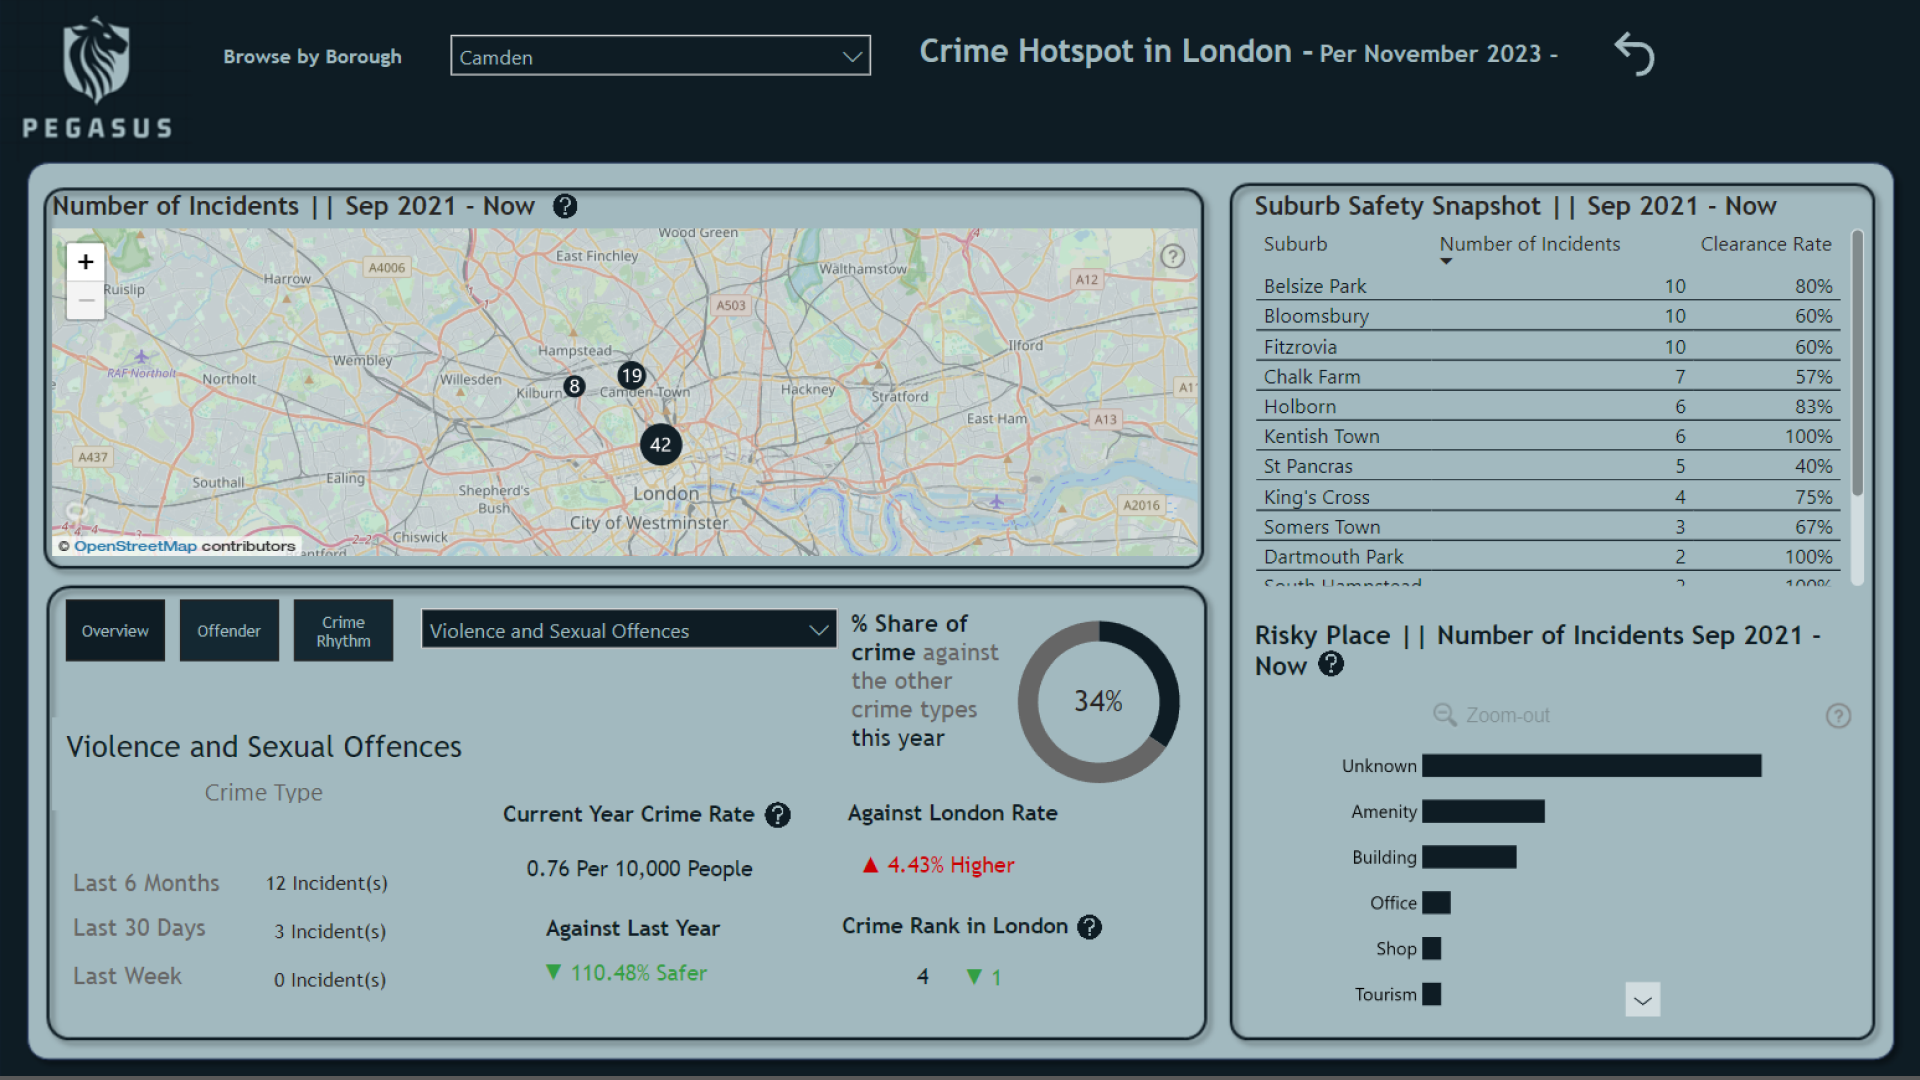
Task: Click the Zoom-out text label
Action: pyautogui.click(x=1508, y=716)
